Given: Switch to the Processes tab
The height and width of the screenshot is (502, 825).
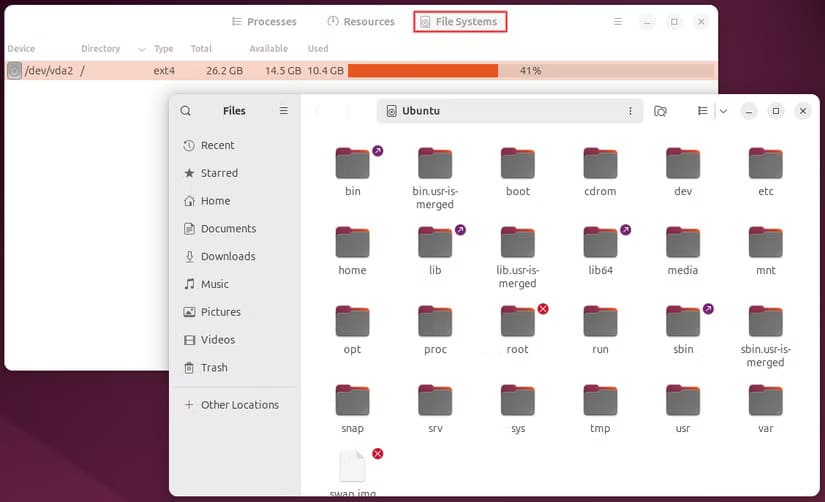Looking at the screenshot, I should point(264,22).
